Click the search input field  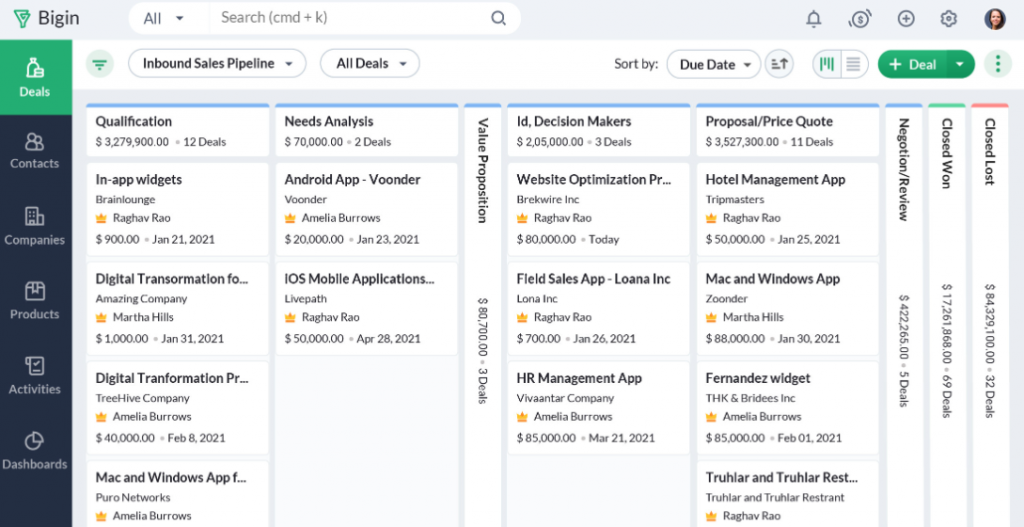pos(350,18)
